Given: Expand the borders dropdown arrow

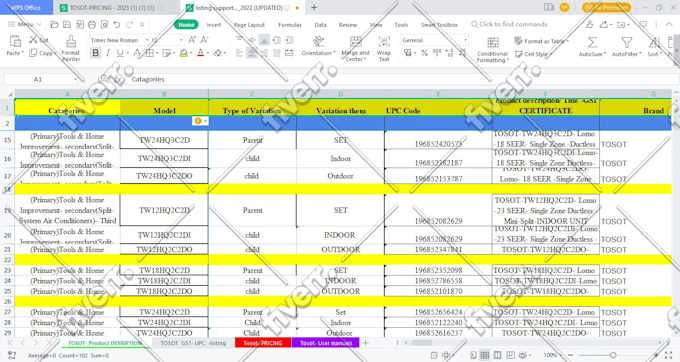Looking at the screenshot, I should point(157,53).
